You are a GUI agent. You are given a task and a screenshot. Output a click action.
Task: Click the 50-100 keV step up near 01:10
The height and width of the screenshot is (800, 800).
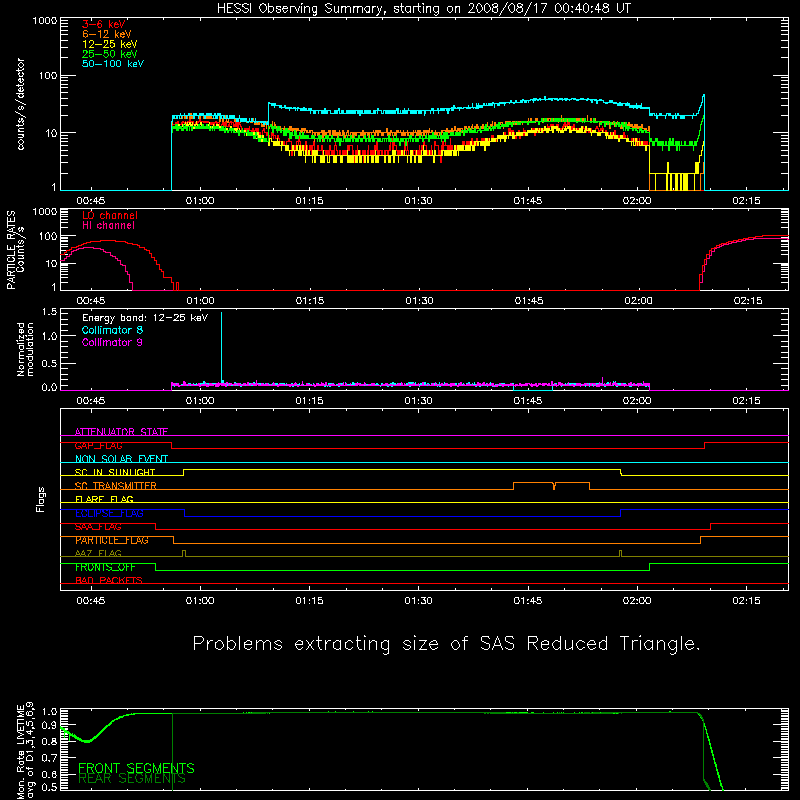tap(268, 113)
